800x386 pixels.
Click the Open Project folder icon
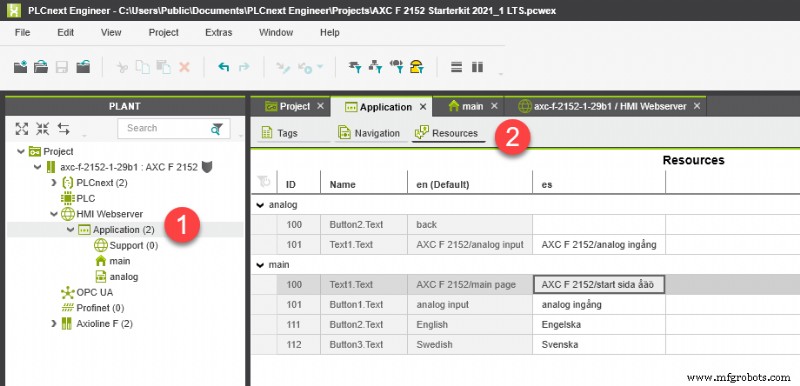(41, 67)
